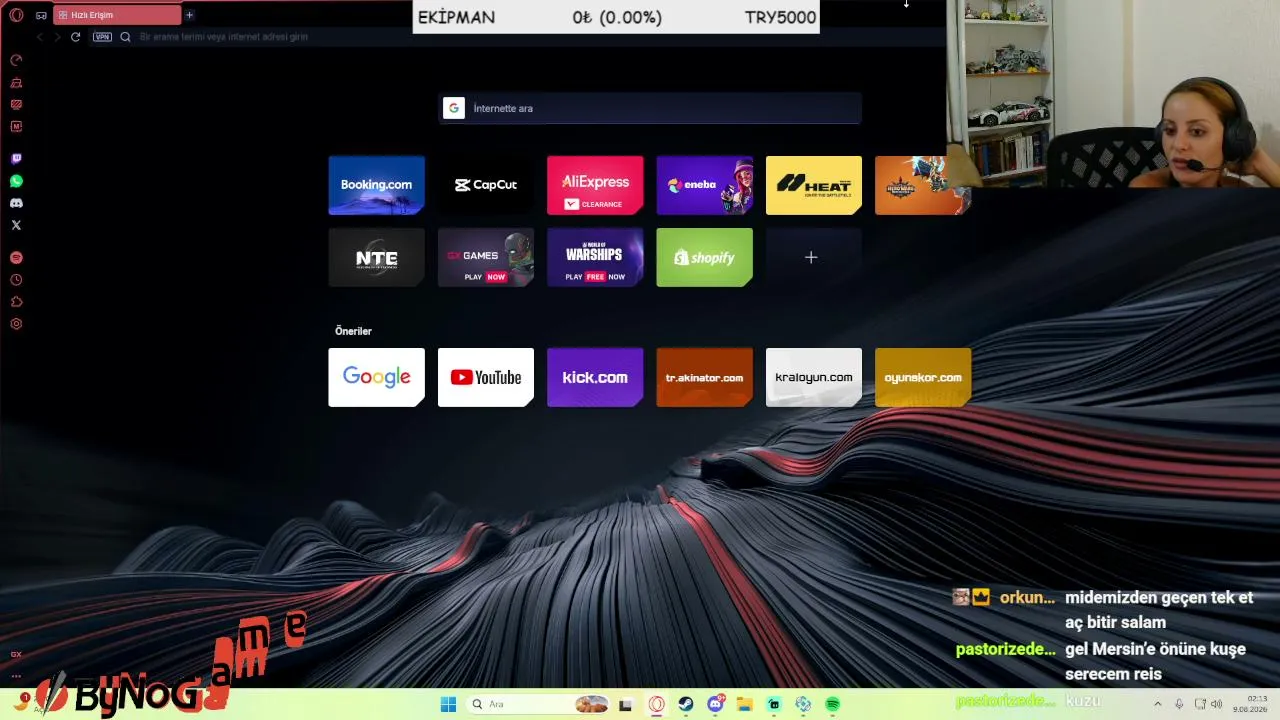Open the kraloyun.com suggestion tile

pos(814,377)
